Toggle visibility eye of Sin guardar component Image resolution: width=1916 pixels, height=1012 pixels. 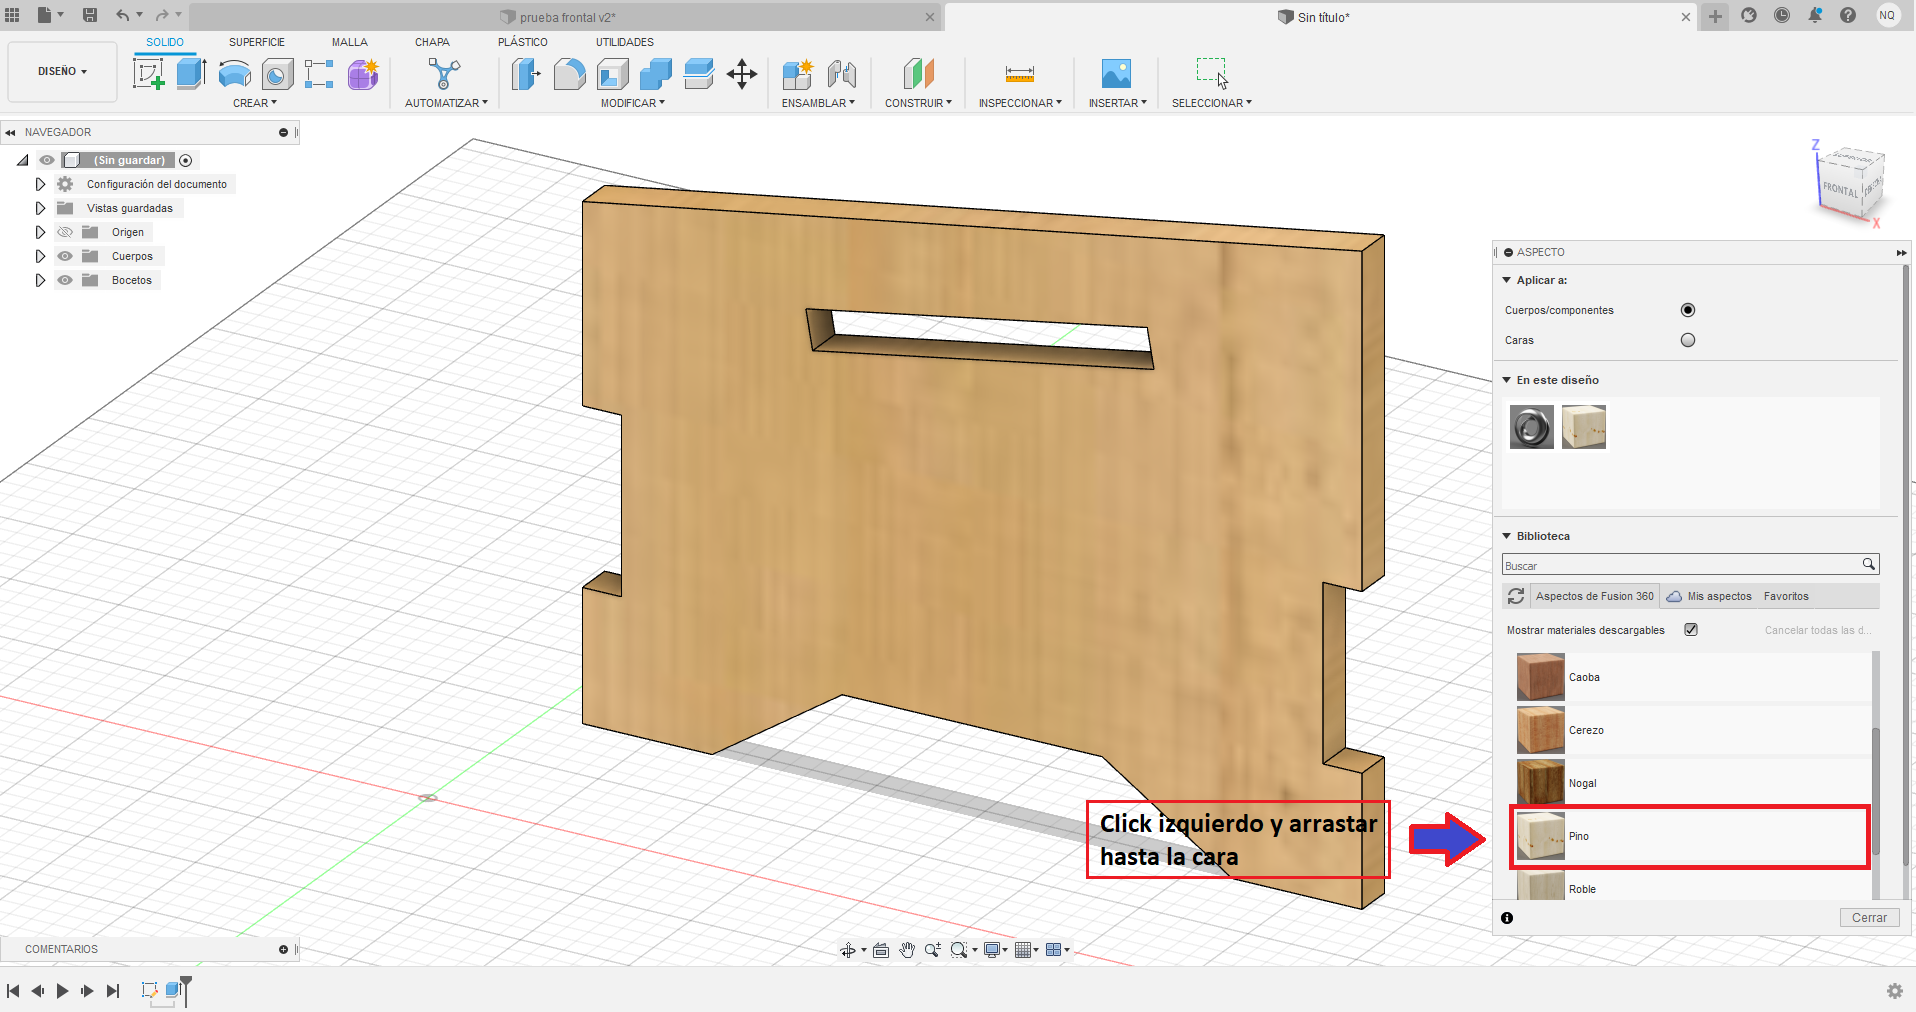(x=47, y=160)
